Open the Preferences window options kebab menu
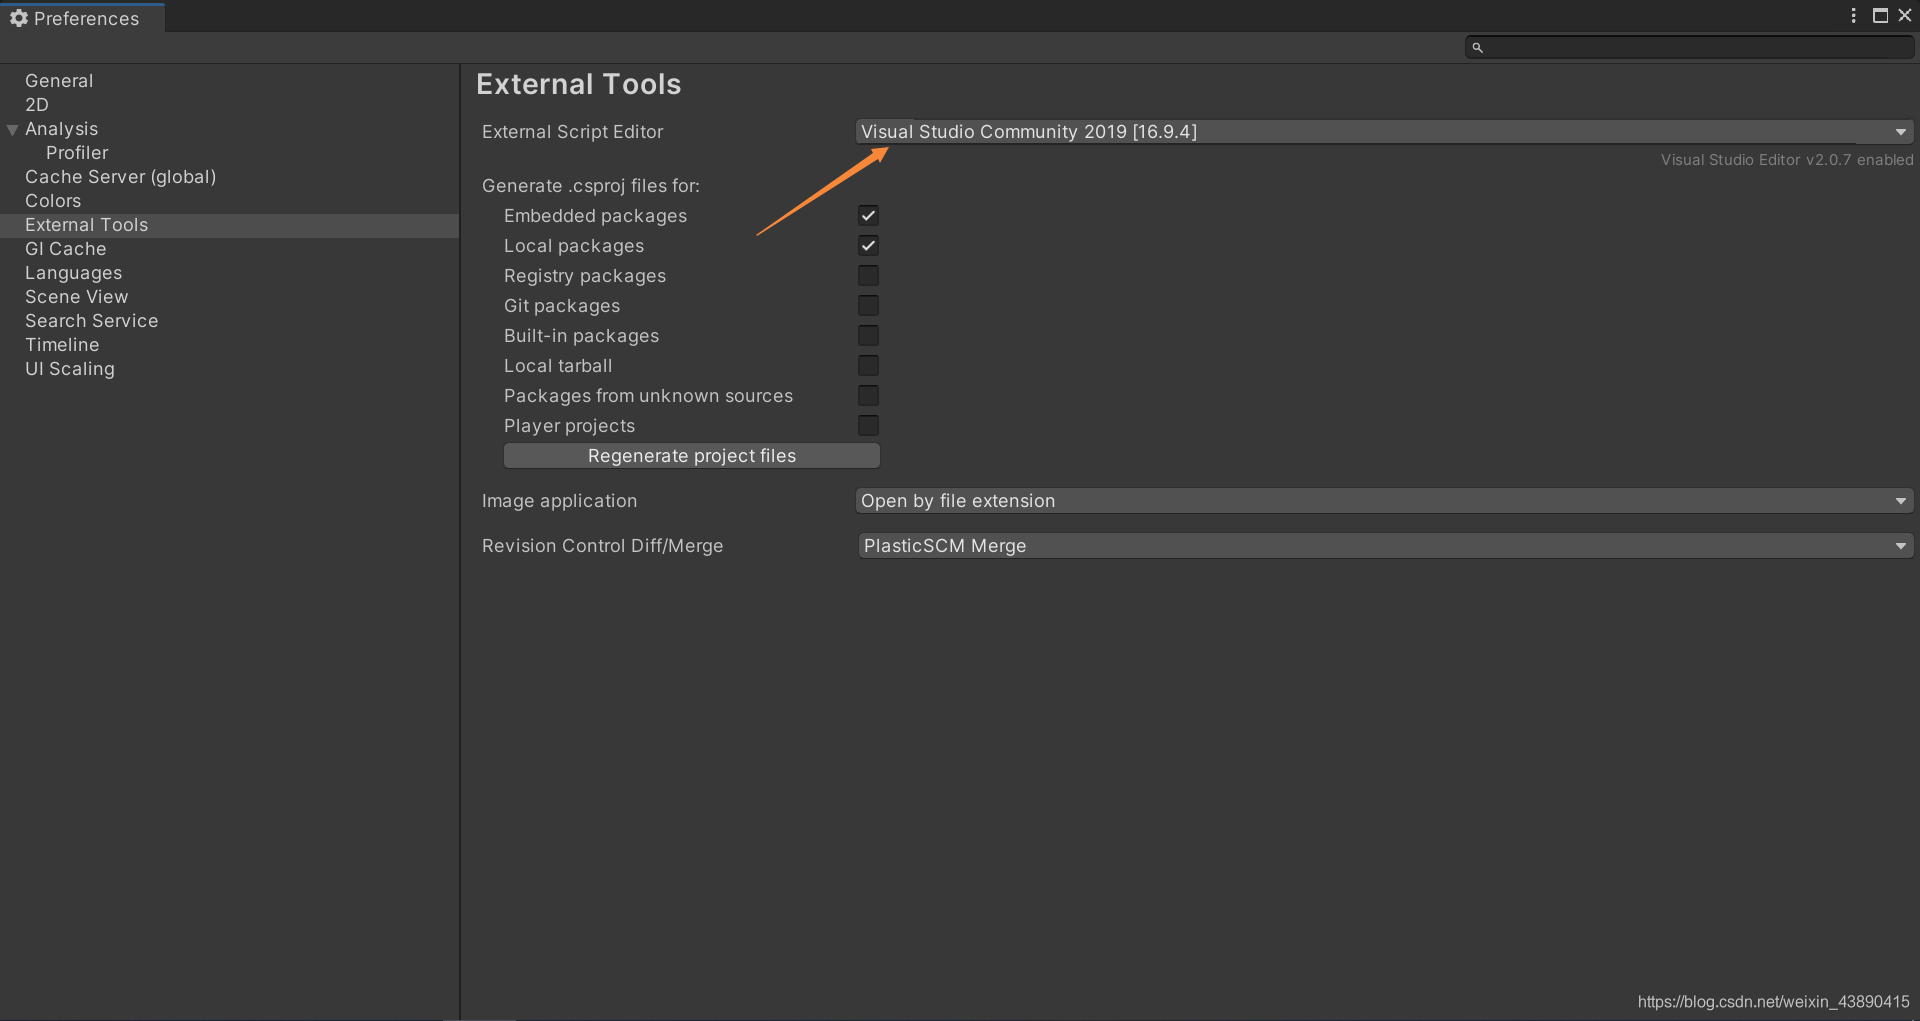This screenshot has height=1021, width=1920. coord(1853,15)
